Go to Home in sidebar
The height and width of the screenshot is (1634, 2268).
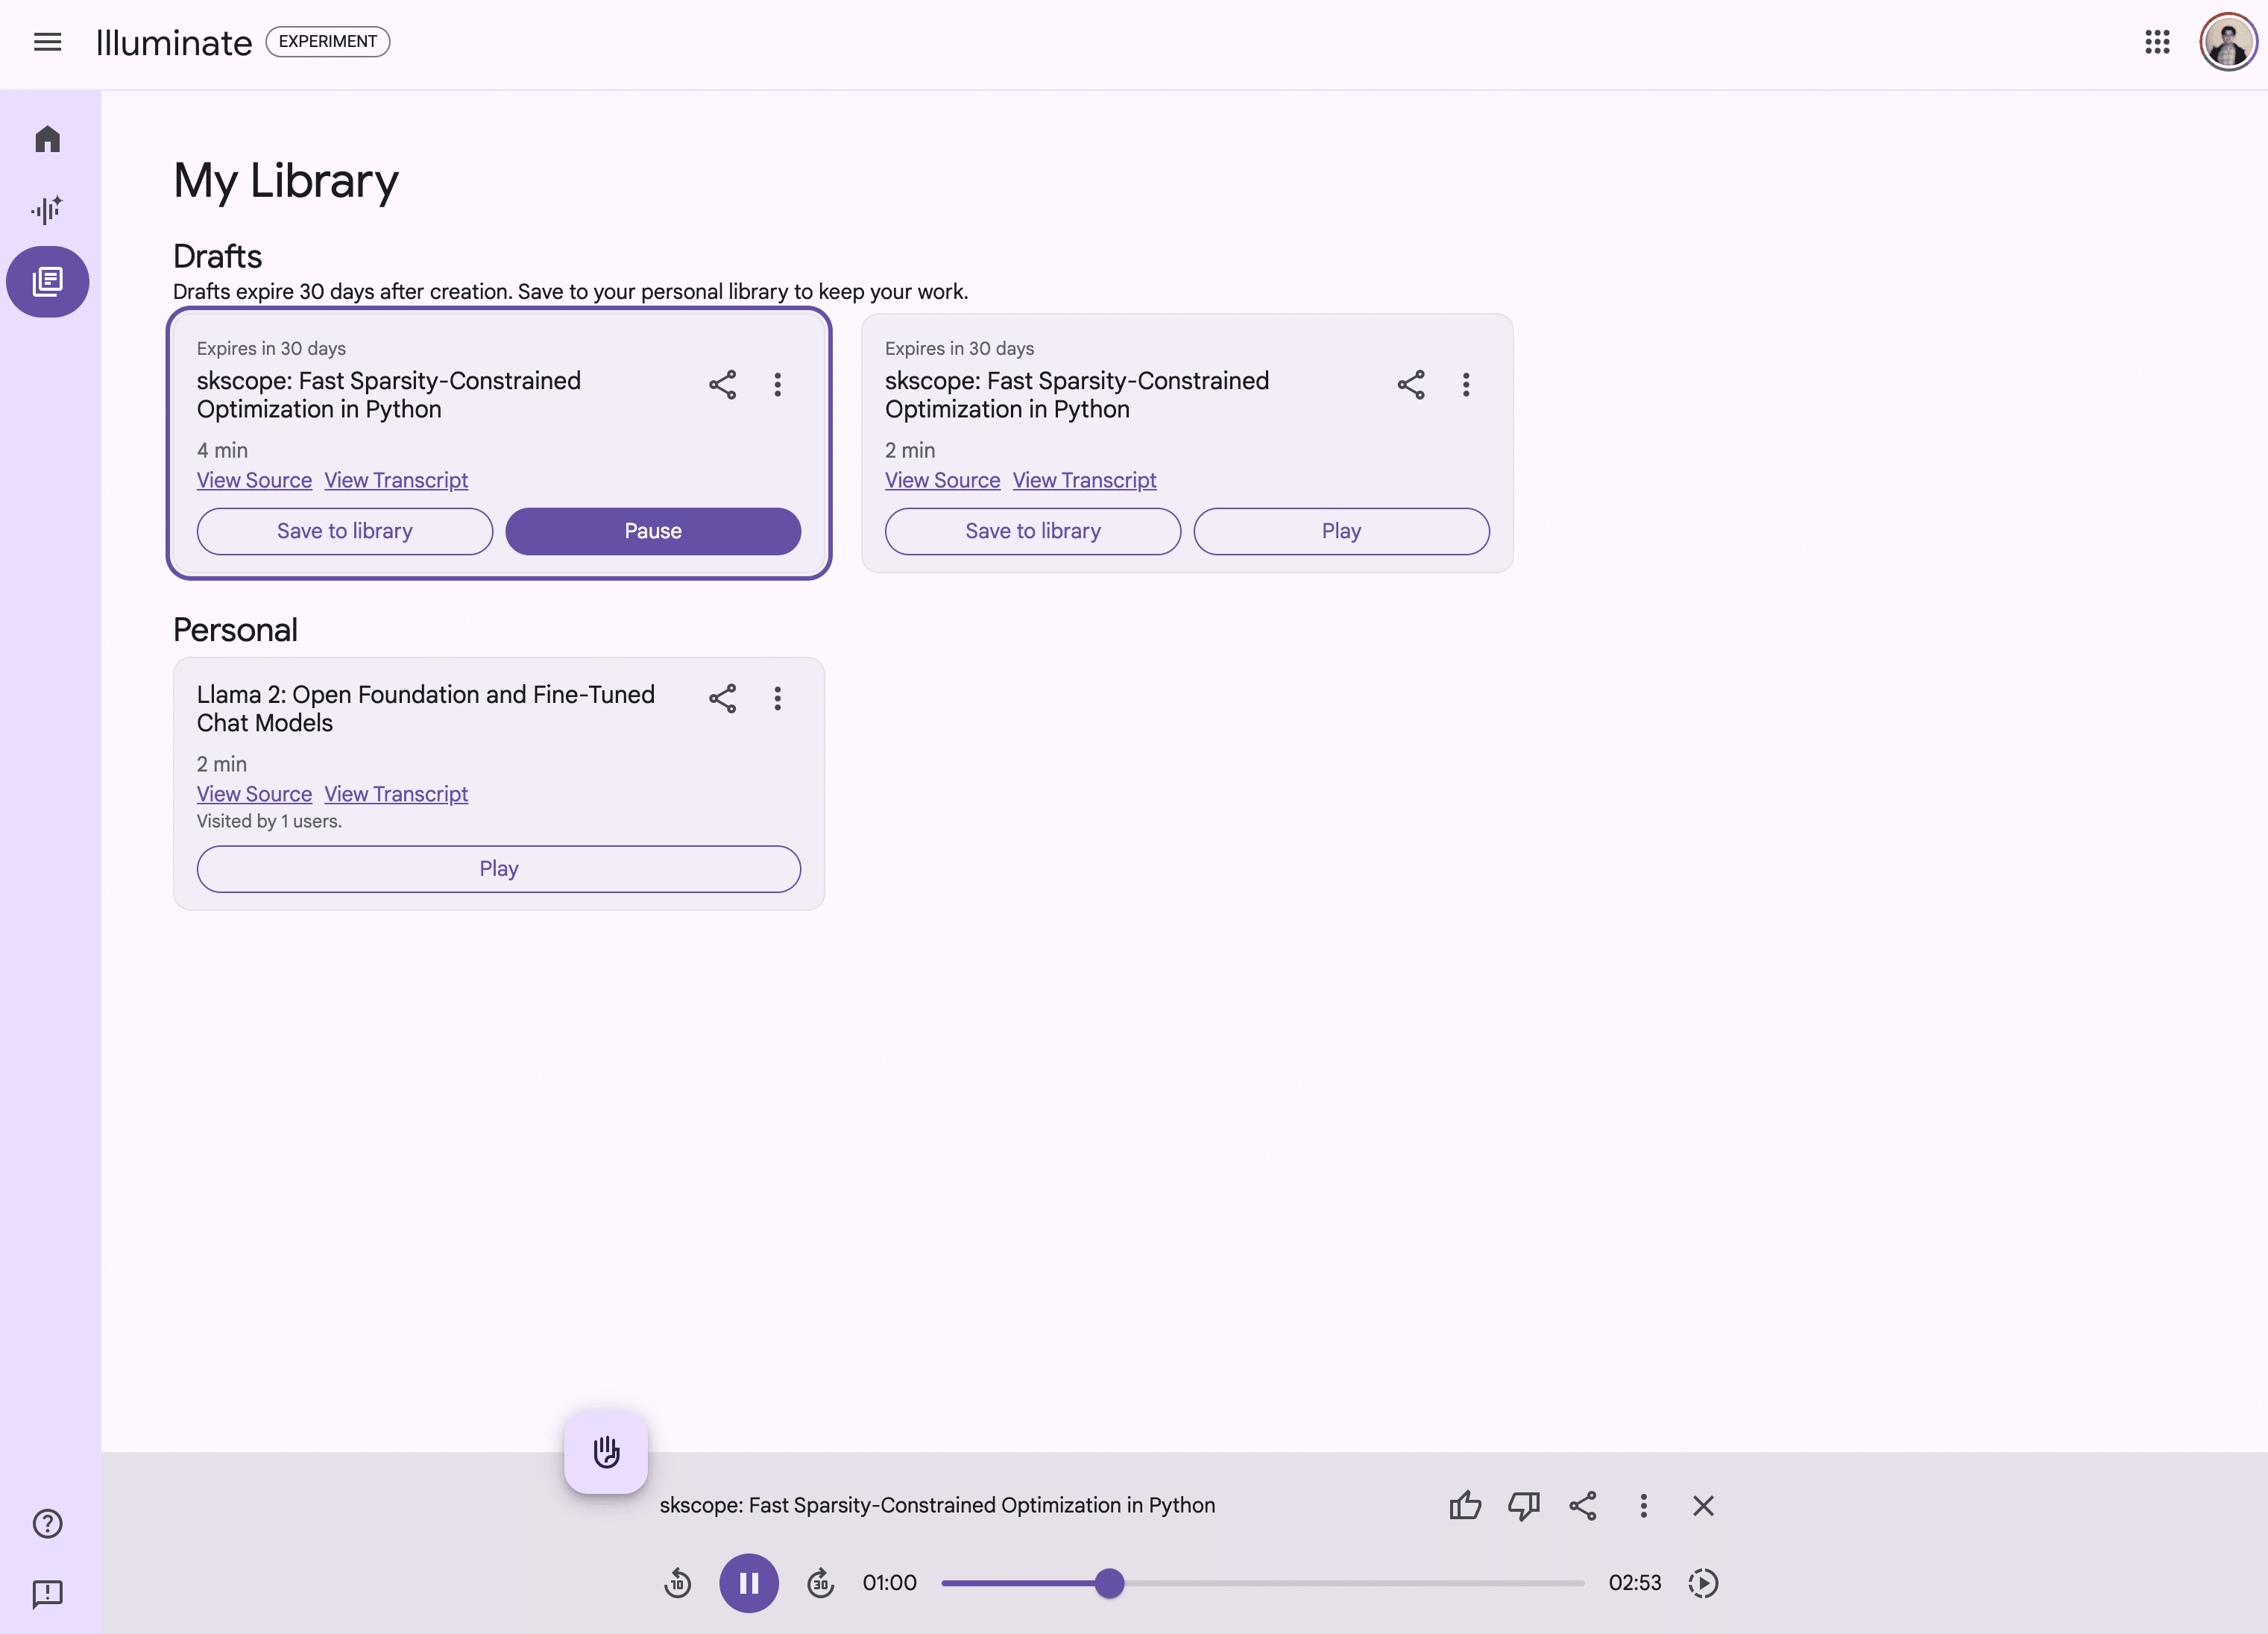[x=47, y=139]
